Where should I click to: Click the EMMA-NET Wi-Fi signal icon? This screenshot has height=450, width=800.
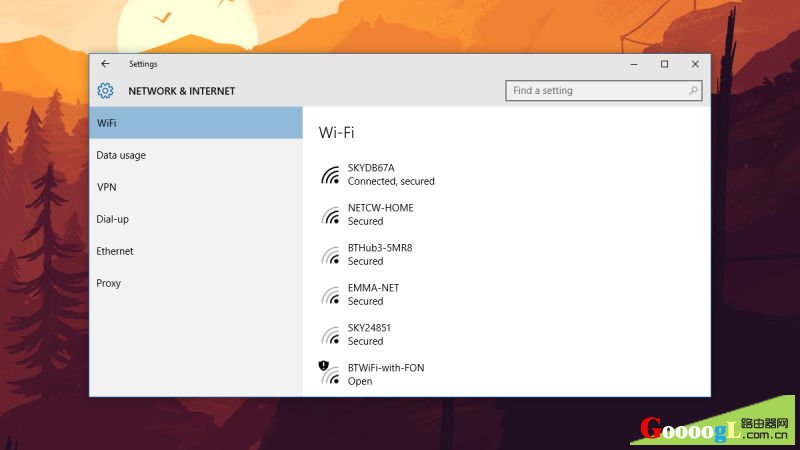pyautogui.click(x=331, y=294)
